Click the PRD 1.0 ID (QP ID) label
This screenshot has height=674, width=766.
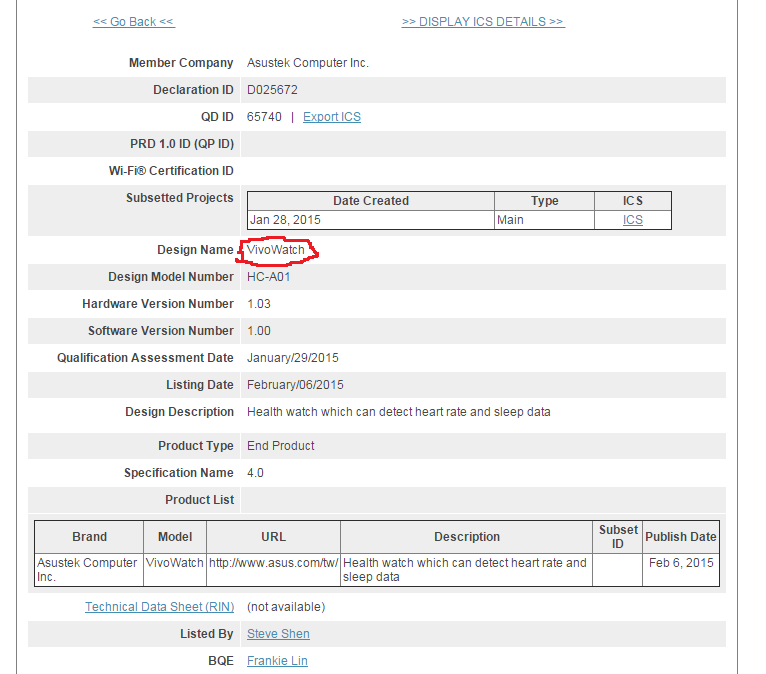182,144
